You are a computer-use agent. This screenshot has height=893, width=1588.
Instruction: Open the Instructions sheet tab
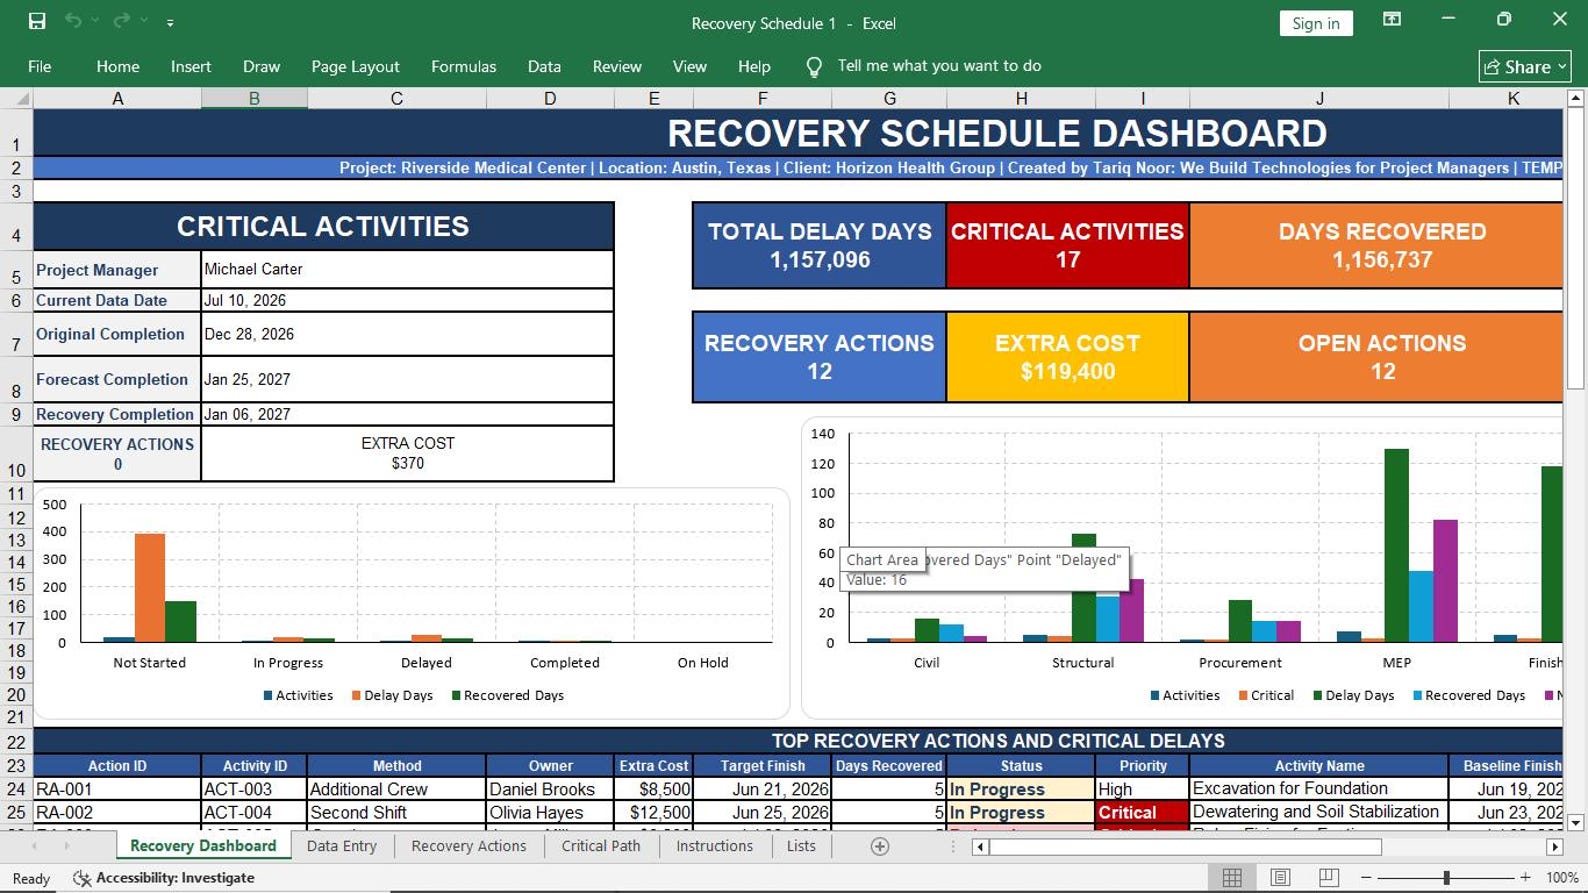click(x=714, y=846)
